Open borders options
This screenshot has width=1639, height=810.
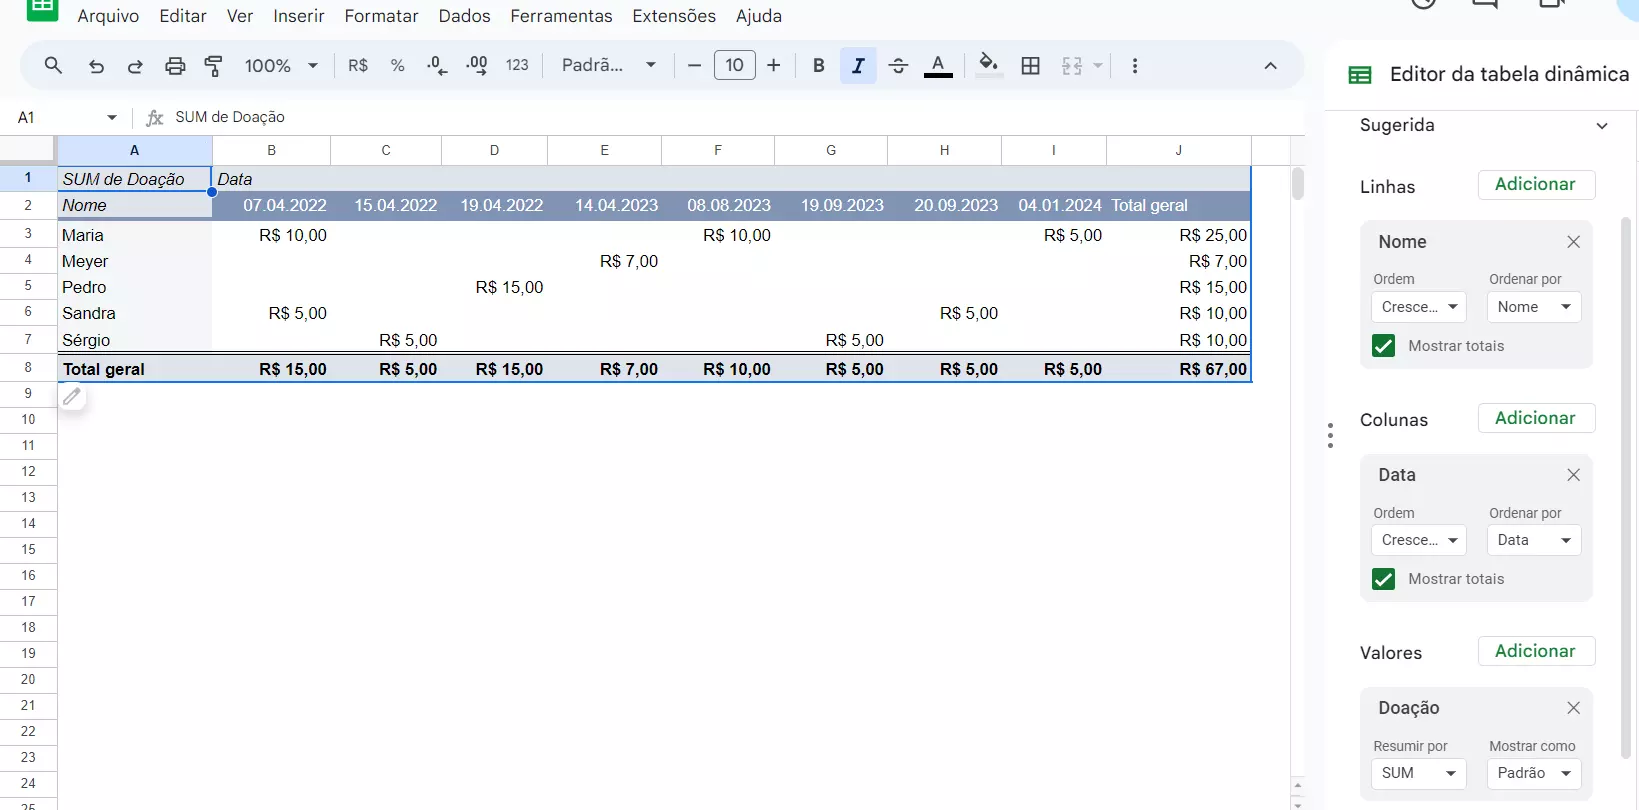tap(1031, 66)
